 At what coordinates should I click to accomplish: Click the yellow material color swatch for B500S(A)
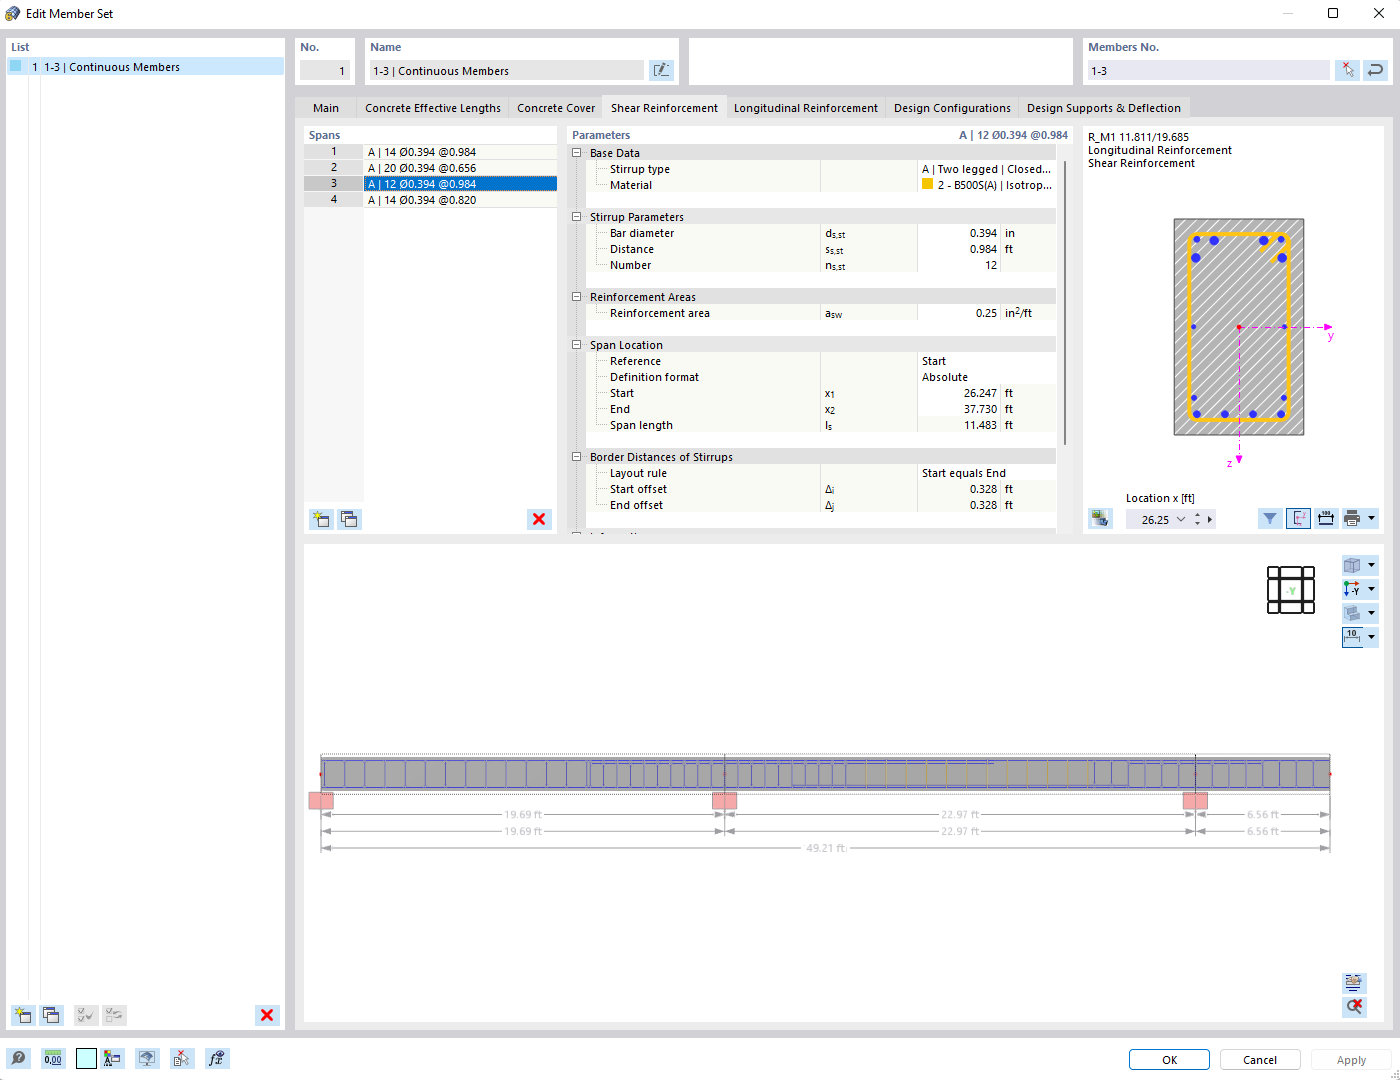(x=927, y=184)
